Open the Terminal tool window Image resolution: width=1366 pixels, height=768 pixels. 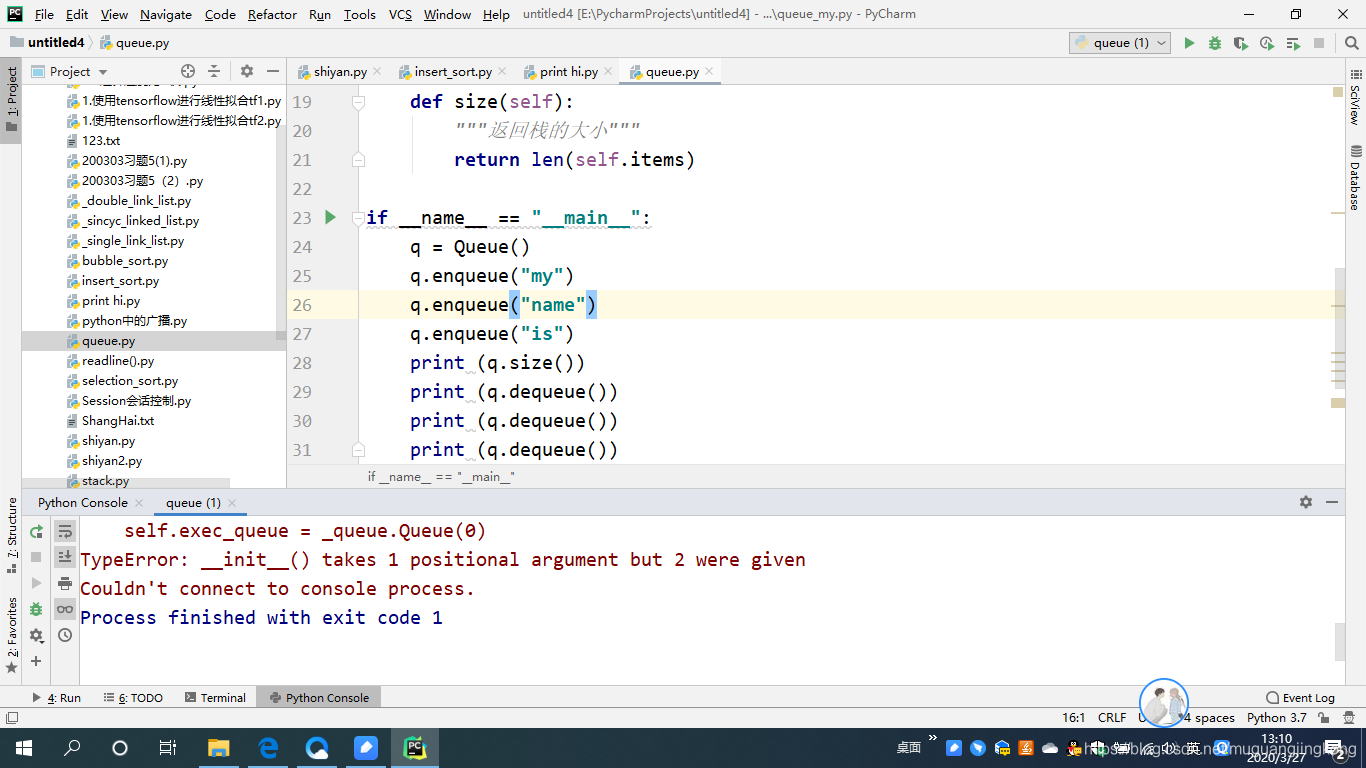click(x=214, y=697)
